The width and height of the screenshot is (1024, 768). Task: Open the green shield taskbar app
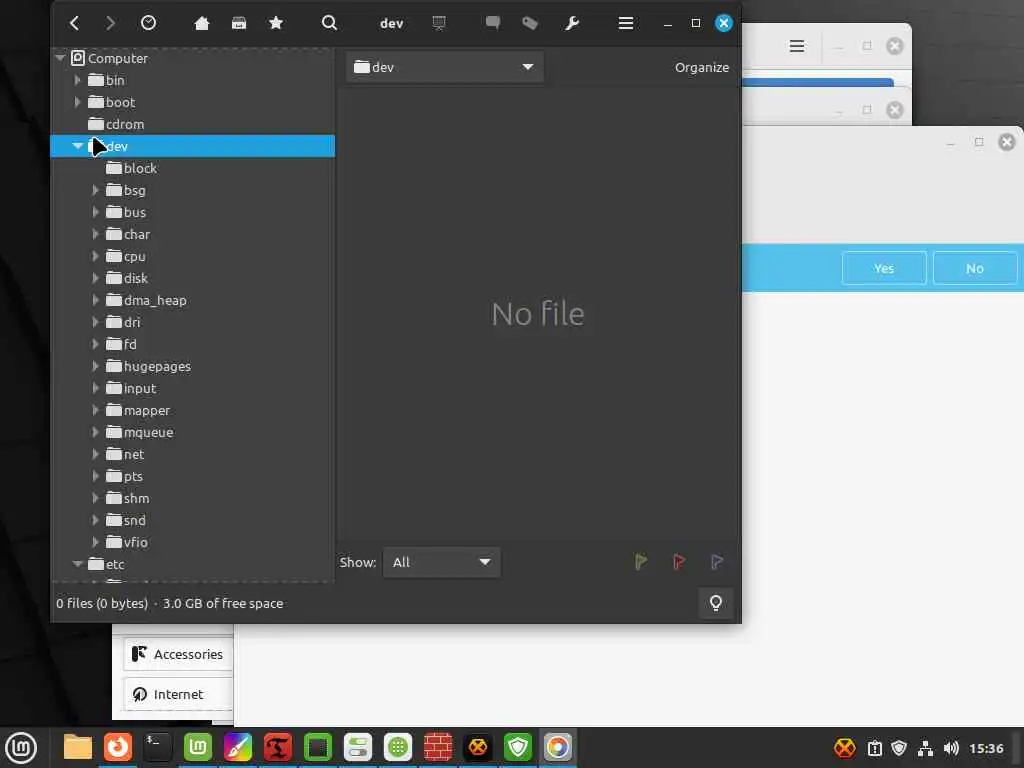coord(518,747)
